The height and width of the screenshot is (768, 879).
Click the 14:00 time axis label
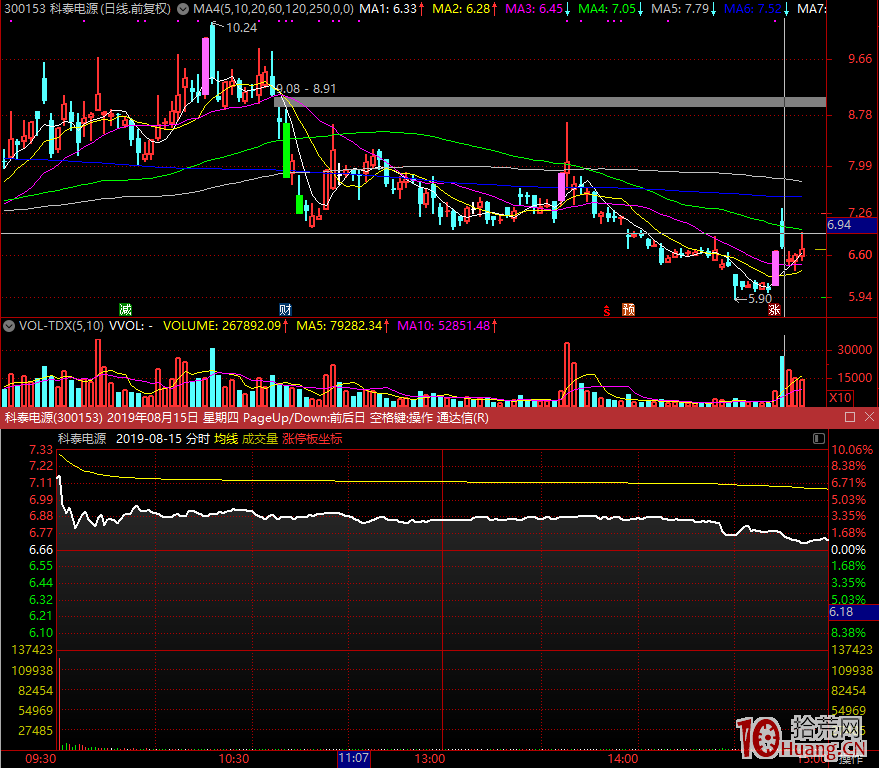(623, 759)
